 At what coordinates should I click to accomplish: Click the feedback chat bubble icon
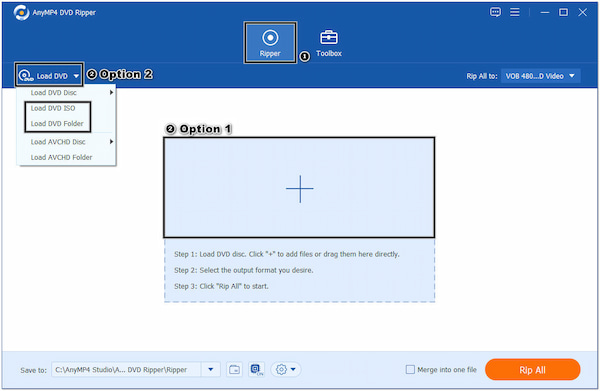(x=495, y=12)
